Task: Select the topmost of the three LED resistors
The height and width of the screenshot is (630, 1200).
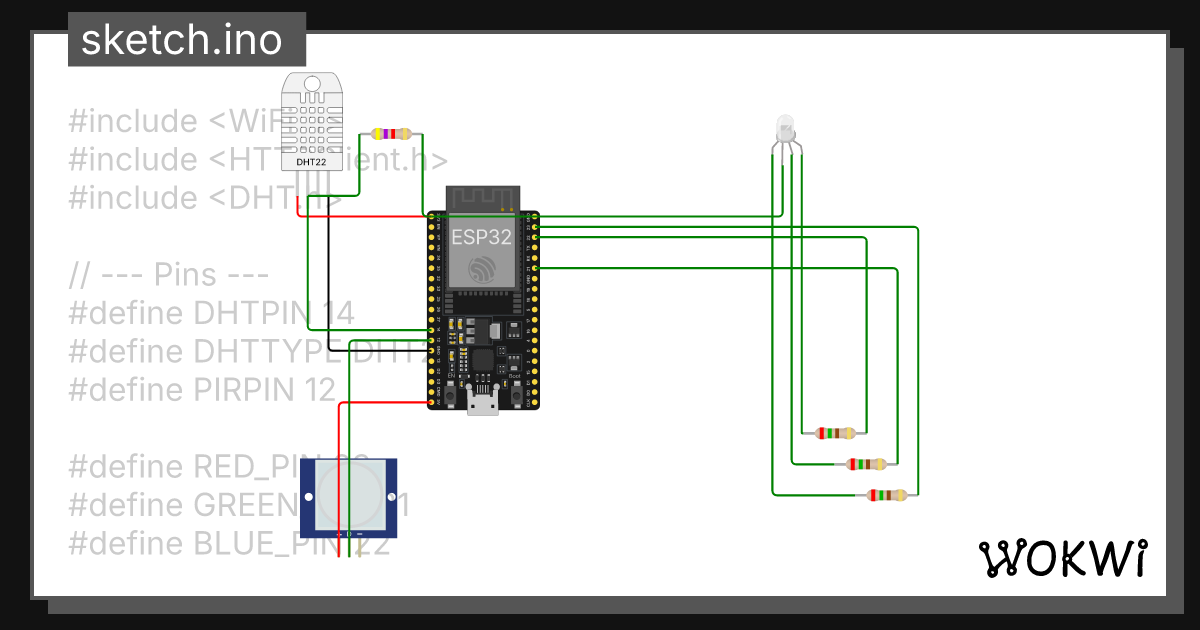Action: 836,433
